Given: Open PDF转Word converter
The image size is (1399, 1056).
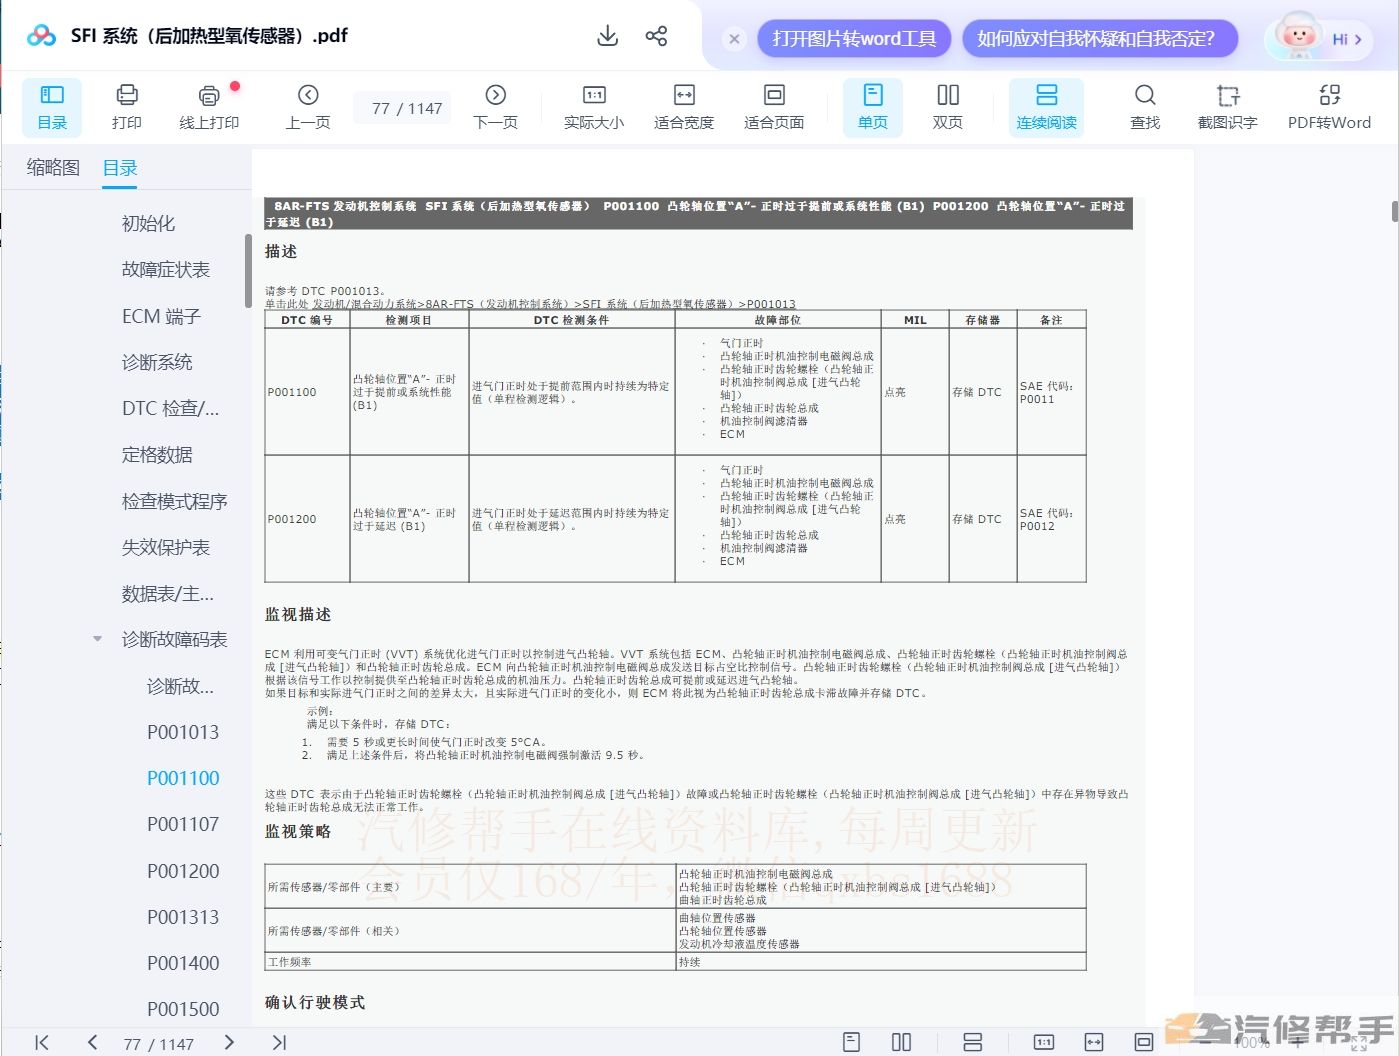Looking at the screenshot, I should pos(1329,107).
